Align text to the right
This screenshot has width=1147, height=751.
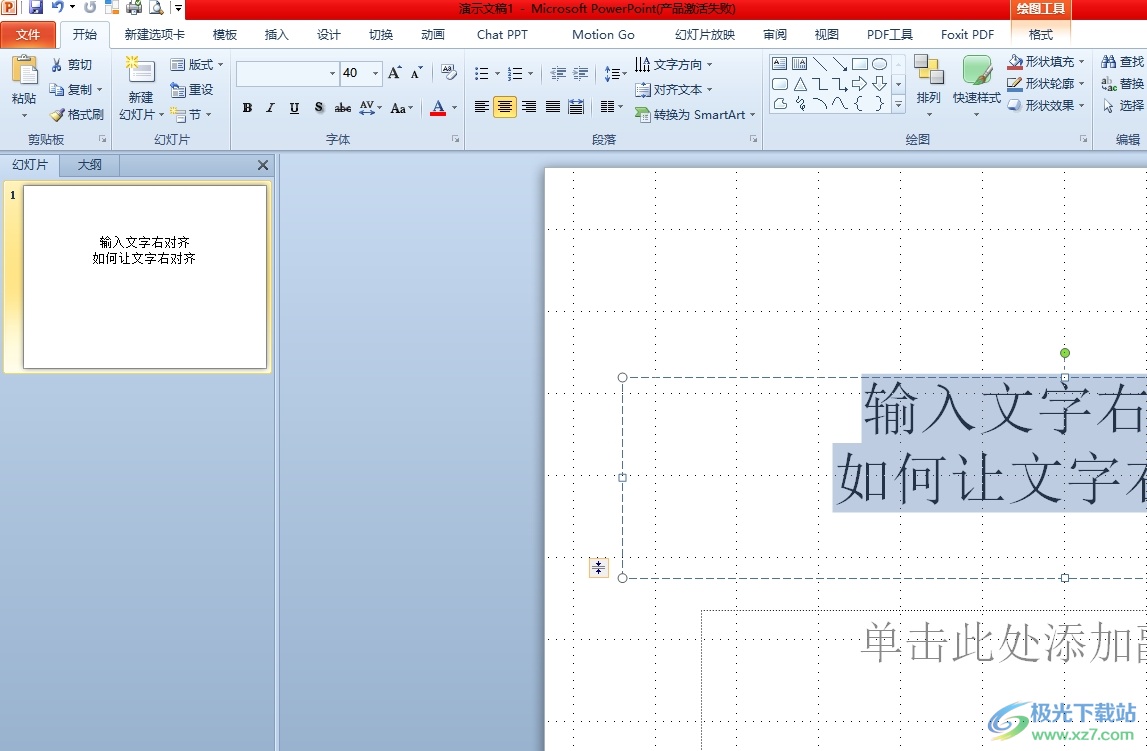click(x=529, y=107)
